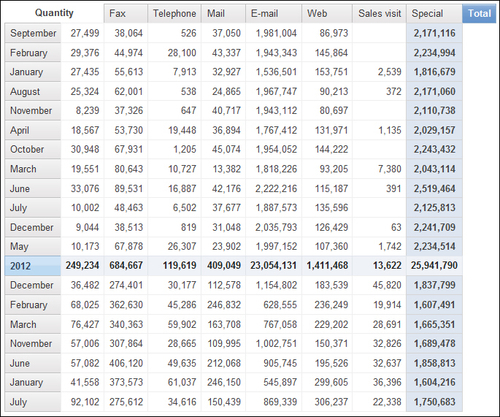This screenshot has width=500, height=417.
Task: Select the April row header
Action: point(33,130)
